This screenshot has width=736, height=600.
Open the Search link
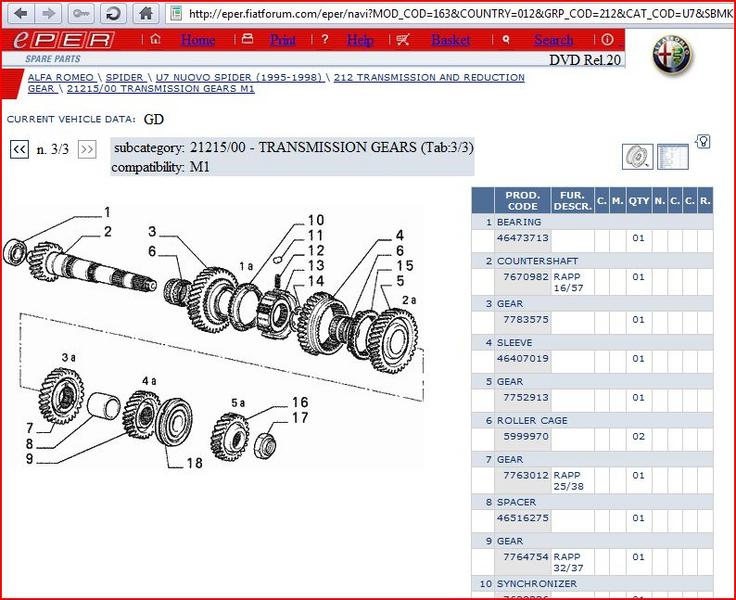point(553,40)
